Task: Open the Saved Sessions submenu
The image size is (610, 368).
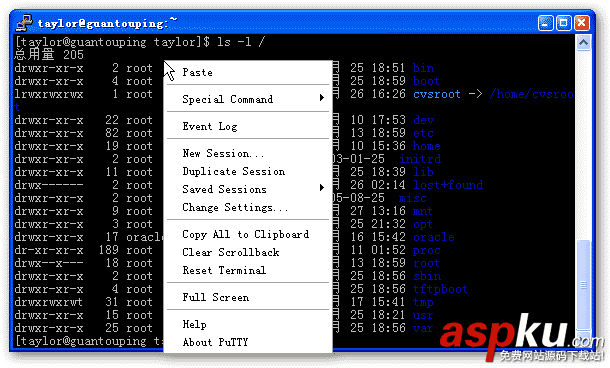Action: [x=248, y=189]
